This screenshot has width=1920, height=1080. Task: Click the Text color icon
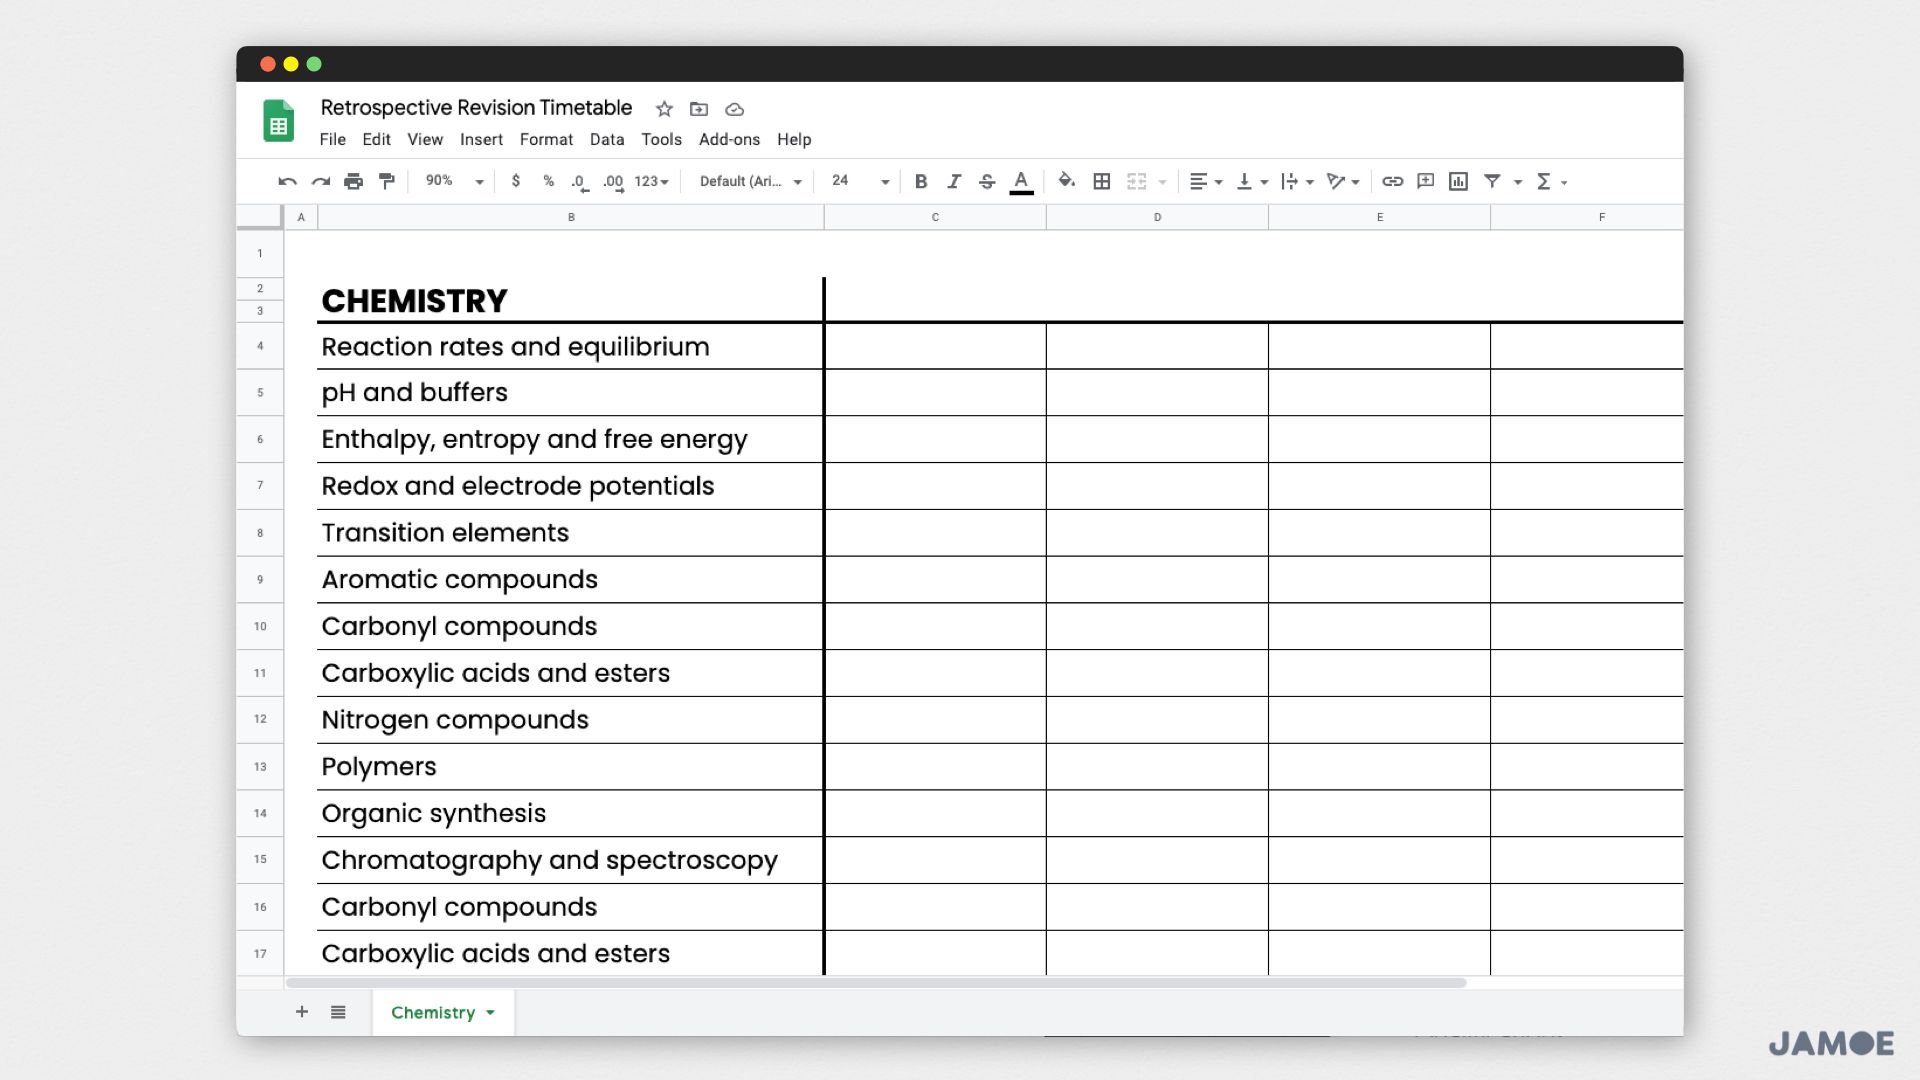(1022, 181)
